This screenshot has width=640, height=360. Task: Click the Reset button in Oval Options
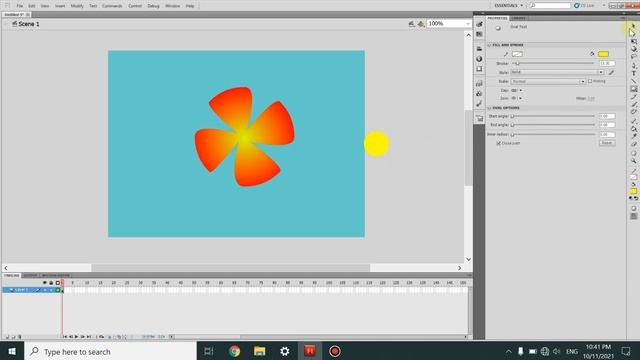tap(607, 143)
